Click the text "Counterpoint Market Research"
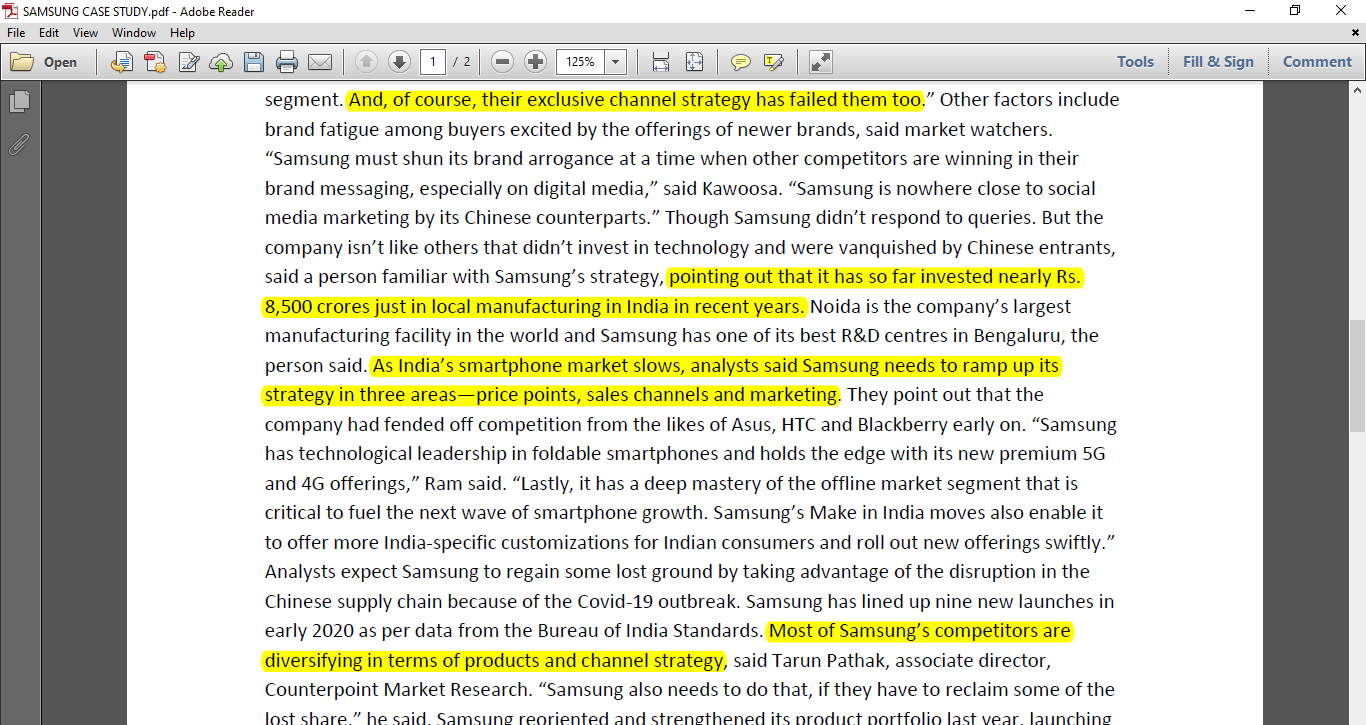 click(x=398, y=690)
